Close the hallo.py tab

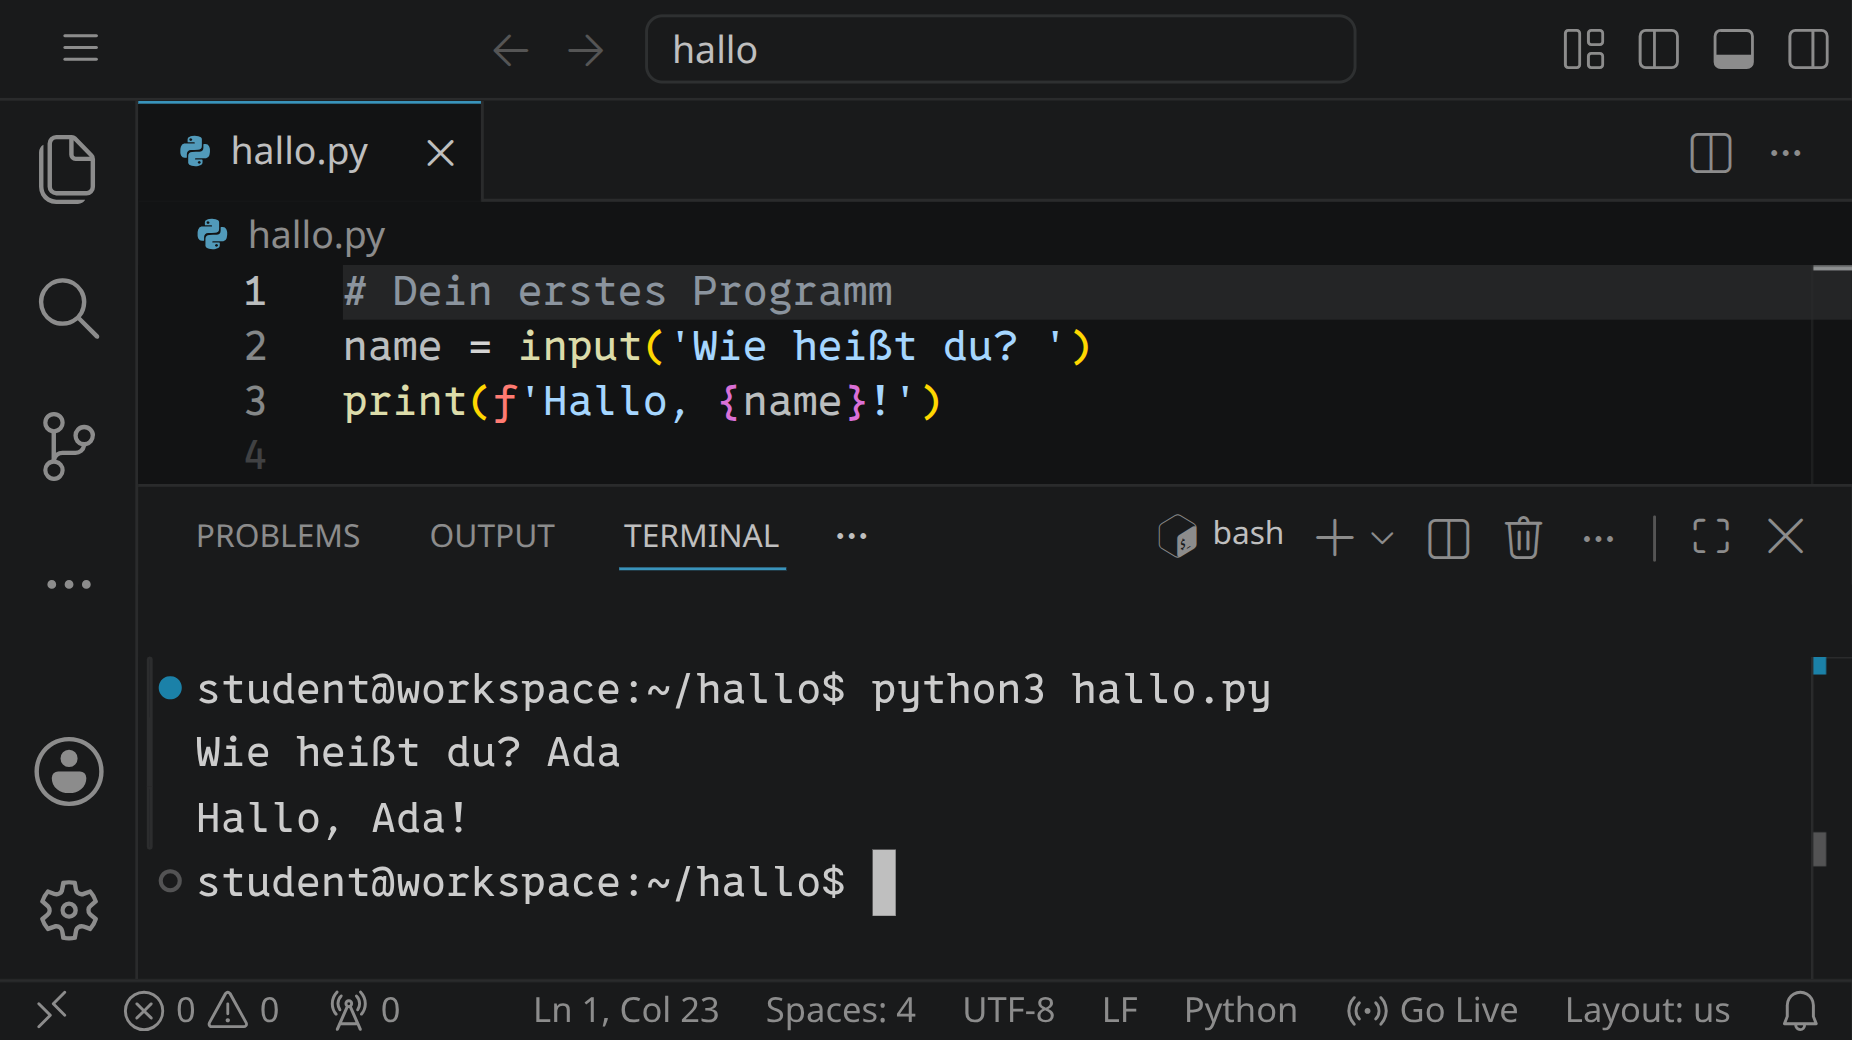pos(440,153)
